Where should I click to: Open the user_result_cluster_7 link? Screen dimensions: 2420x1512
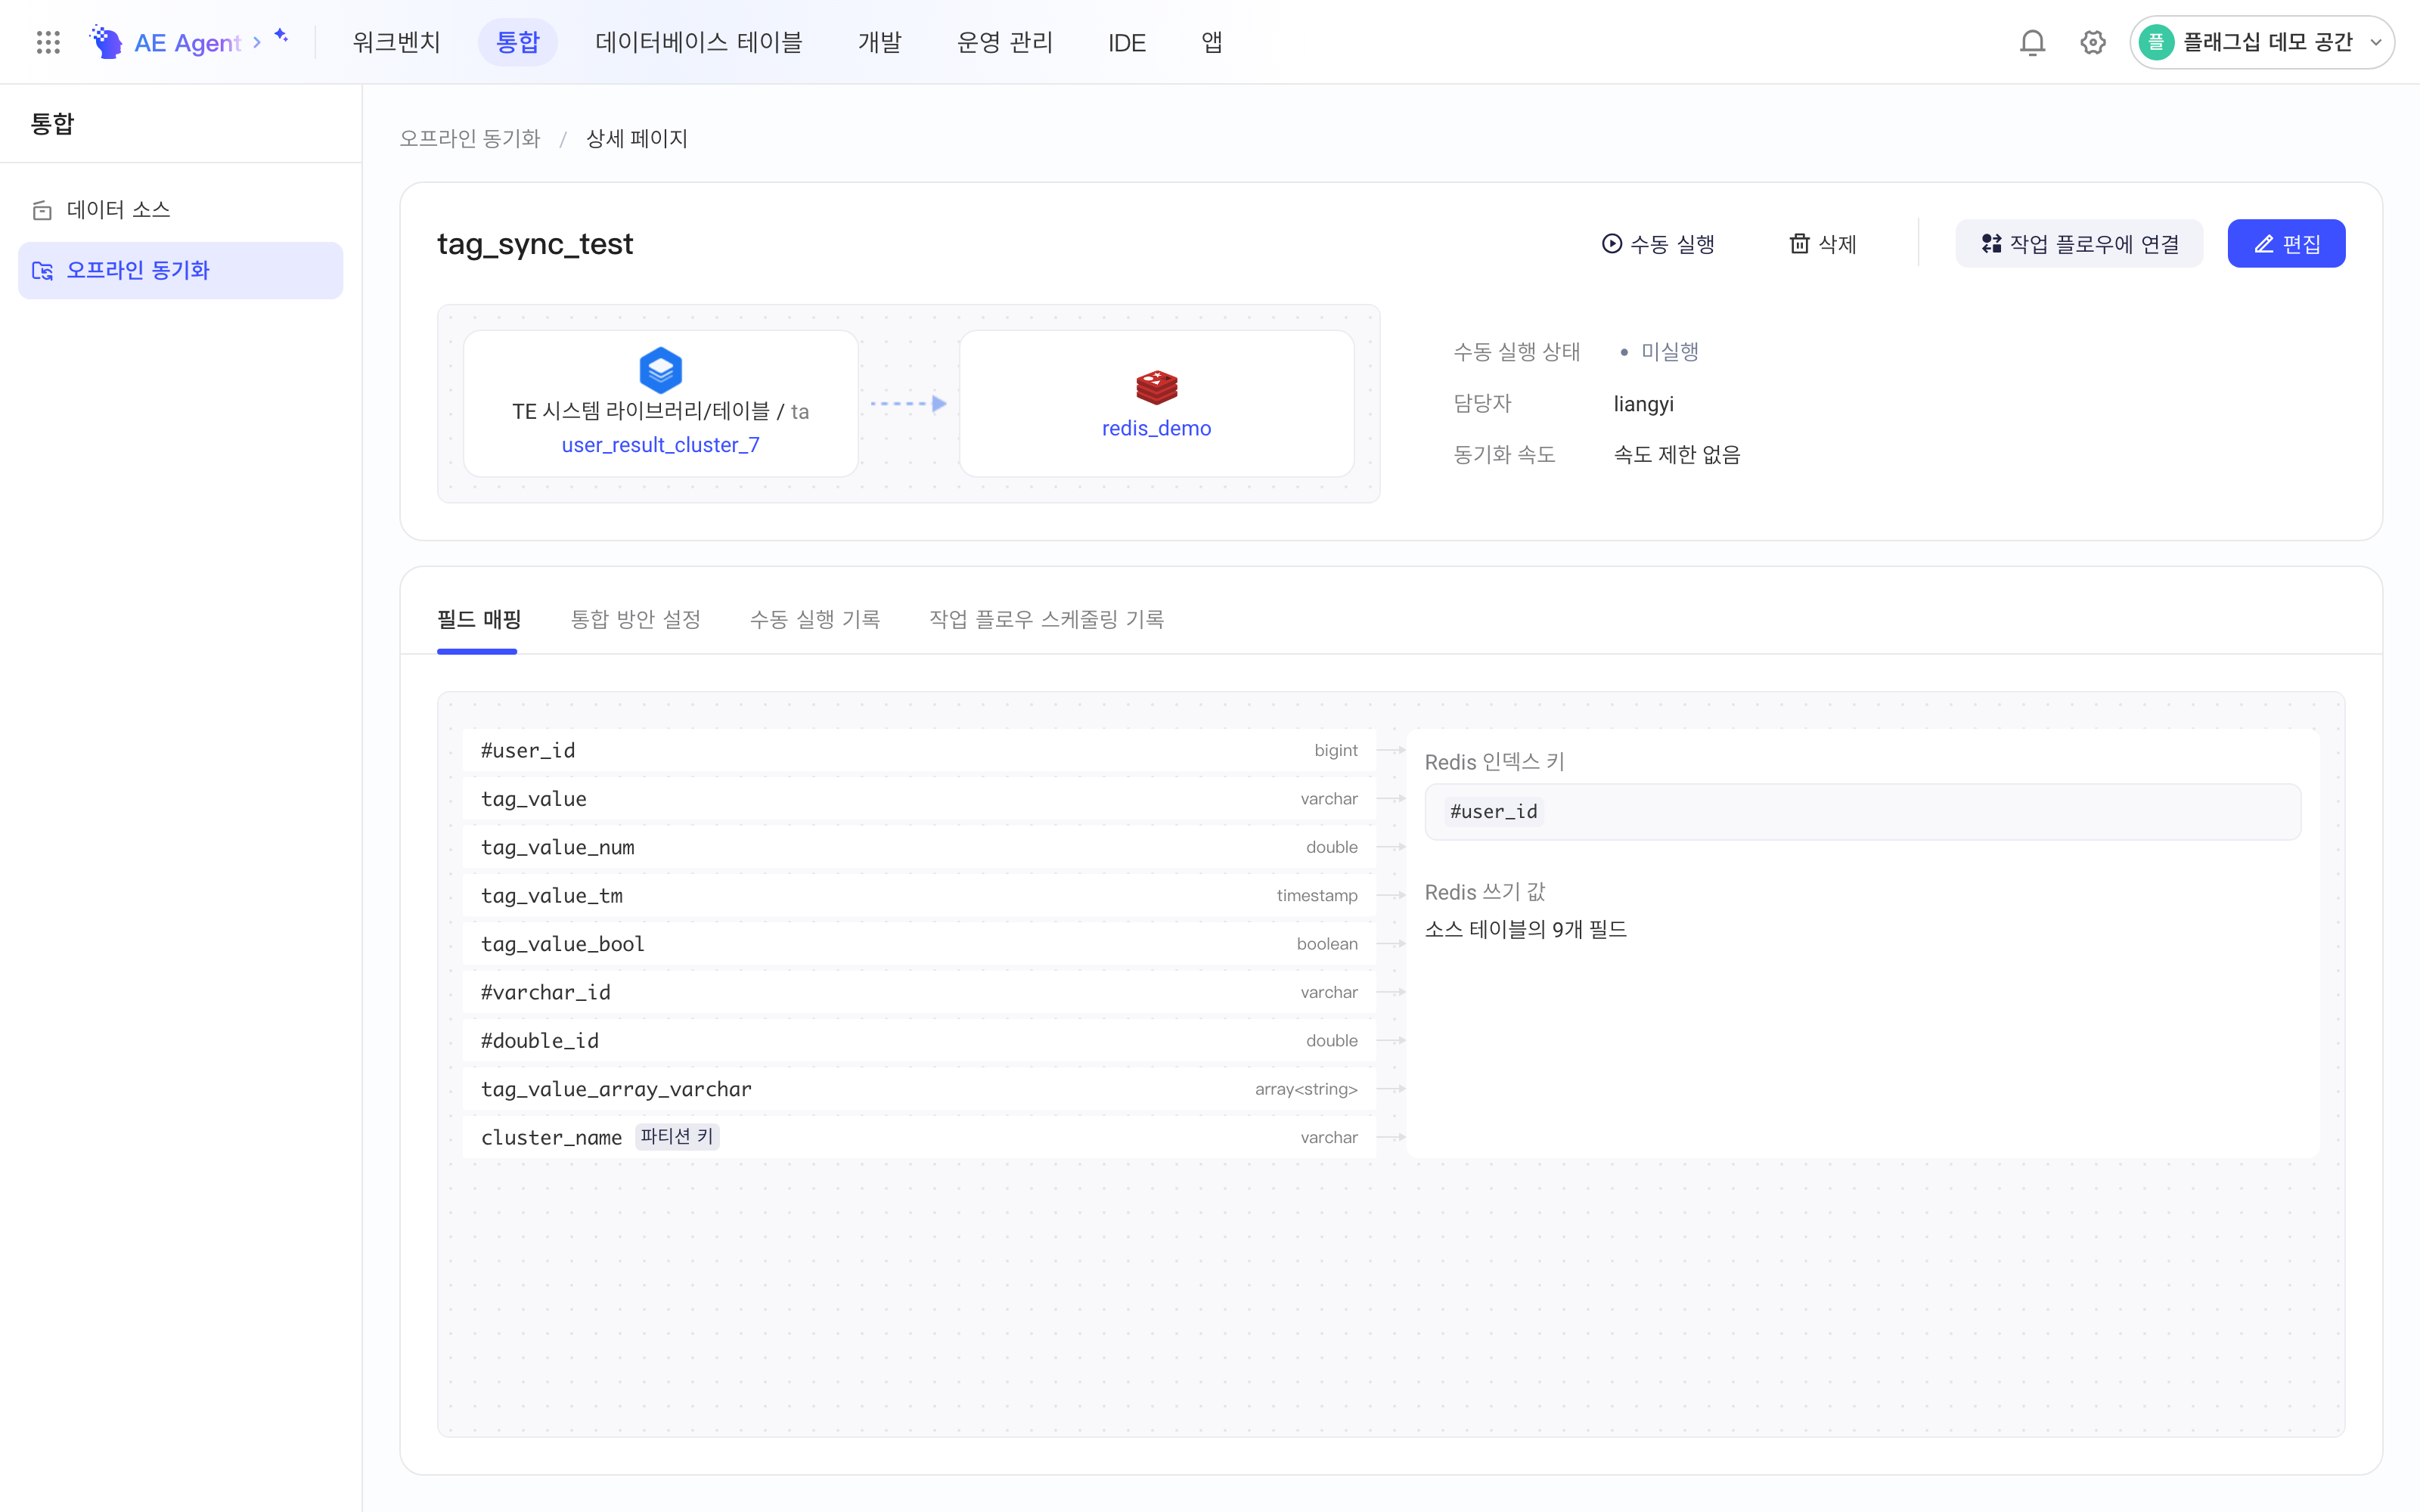click(661, 445)
